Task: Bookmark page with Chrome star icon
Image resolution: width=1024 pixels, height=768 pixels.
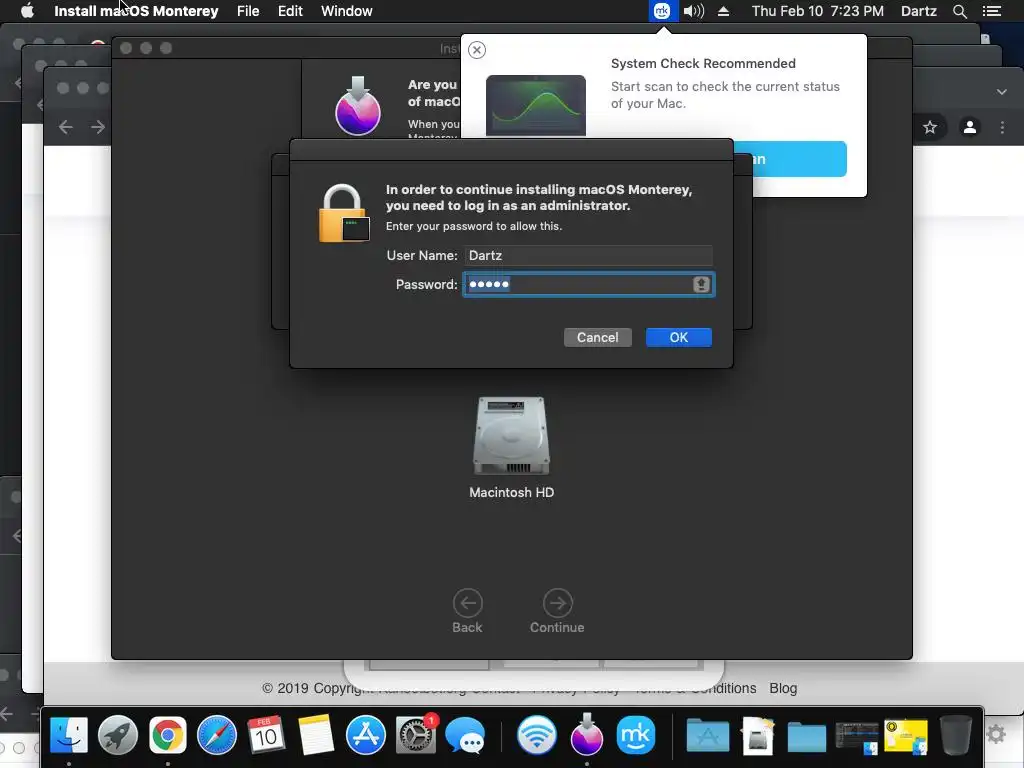Action: [x=930, y=127]
